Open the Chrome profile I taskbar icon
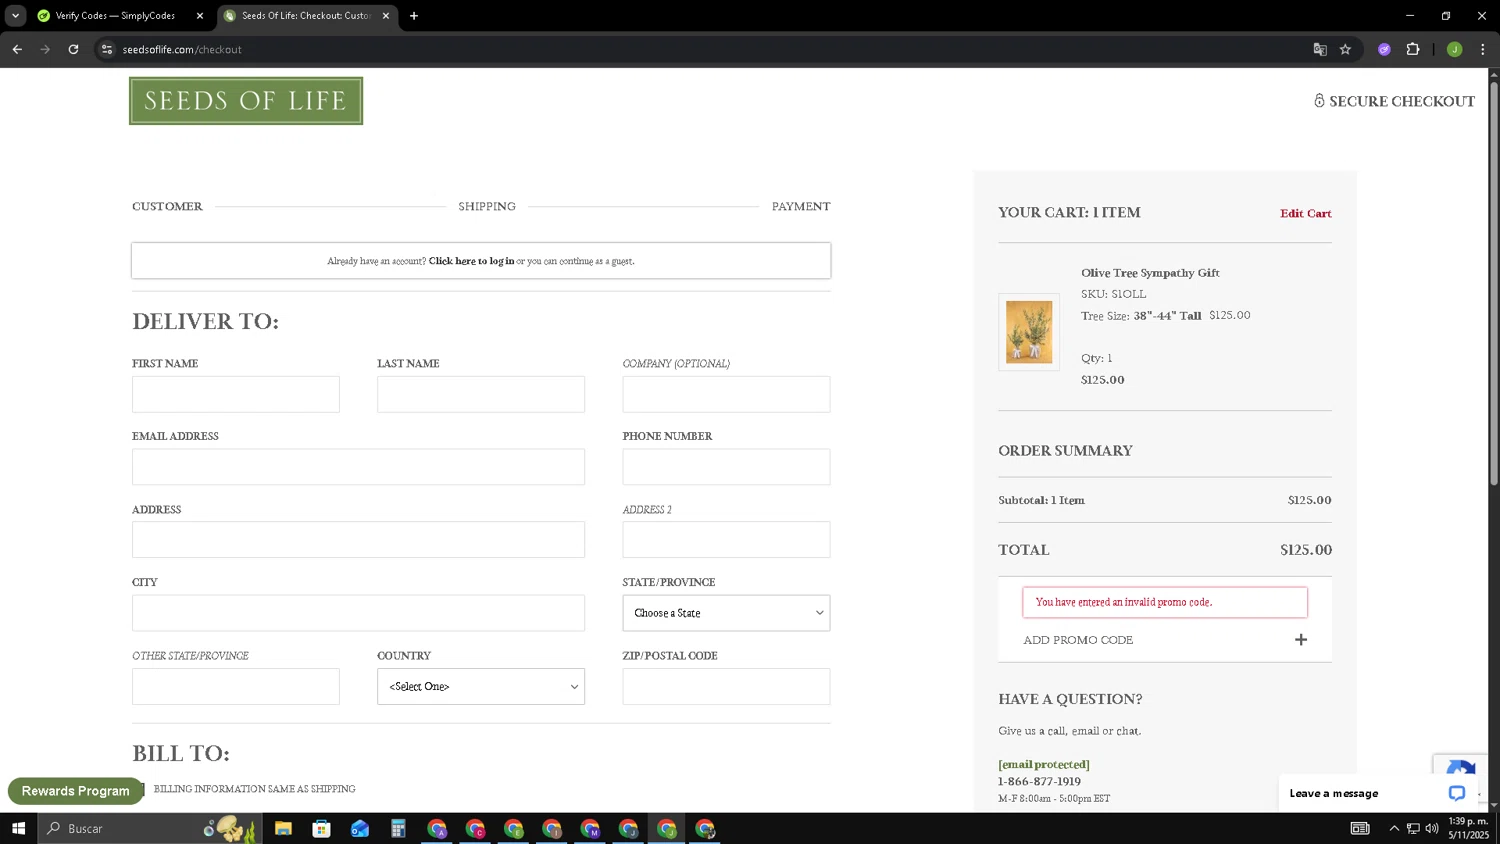 point(552,828)
